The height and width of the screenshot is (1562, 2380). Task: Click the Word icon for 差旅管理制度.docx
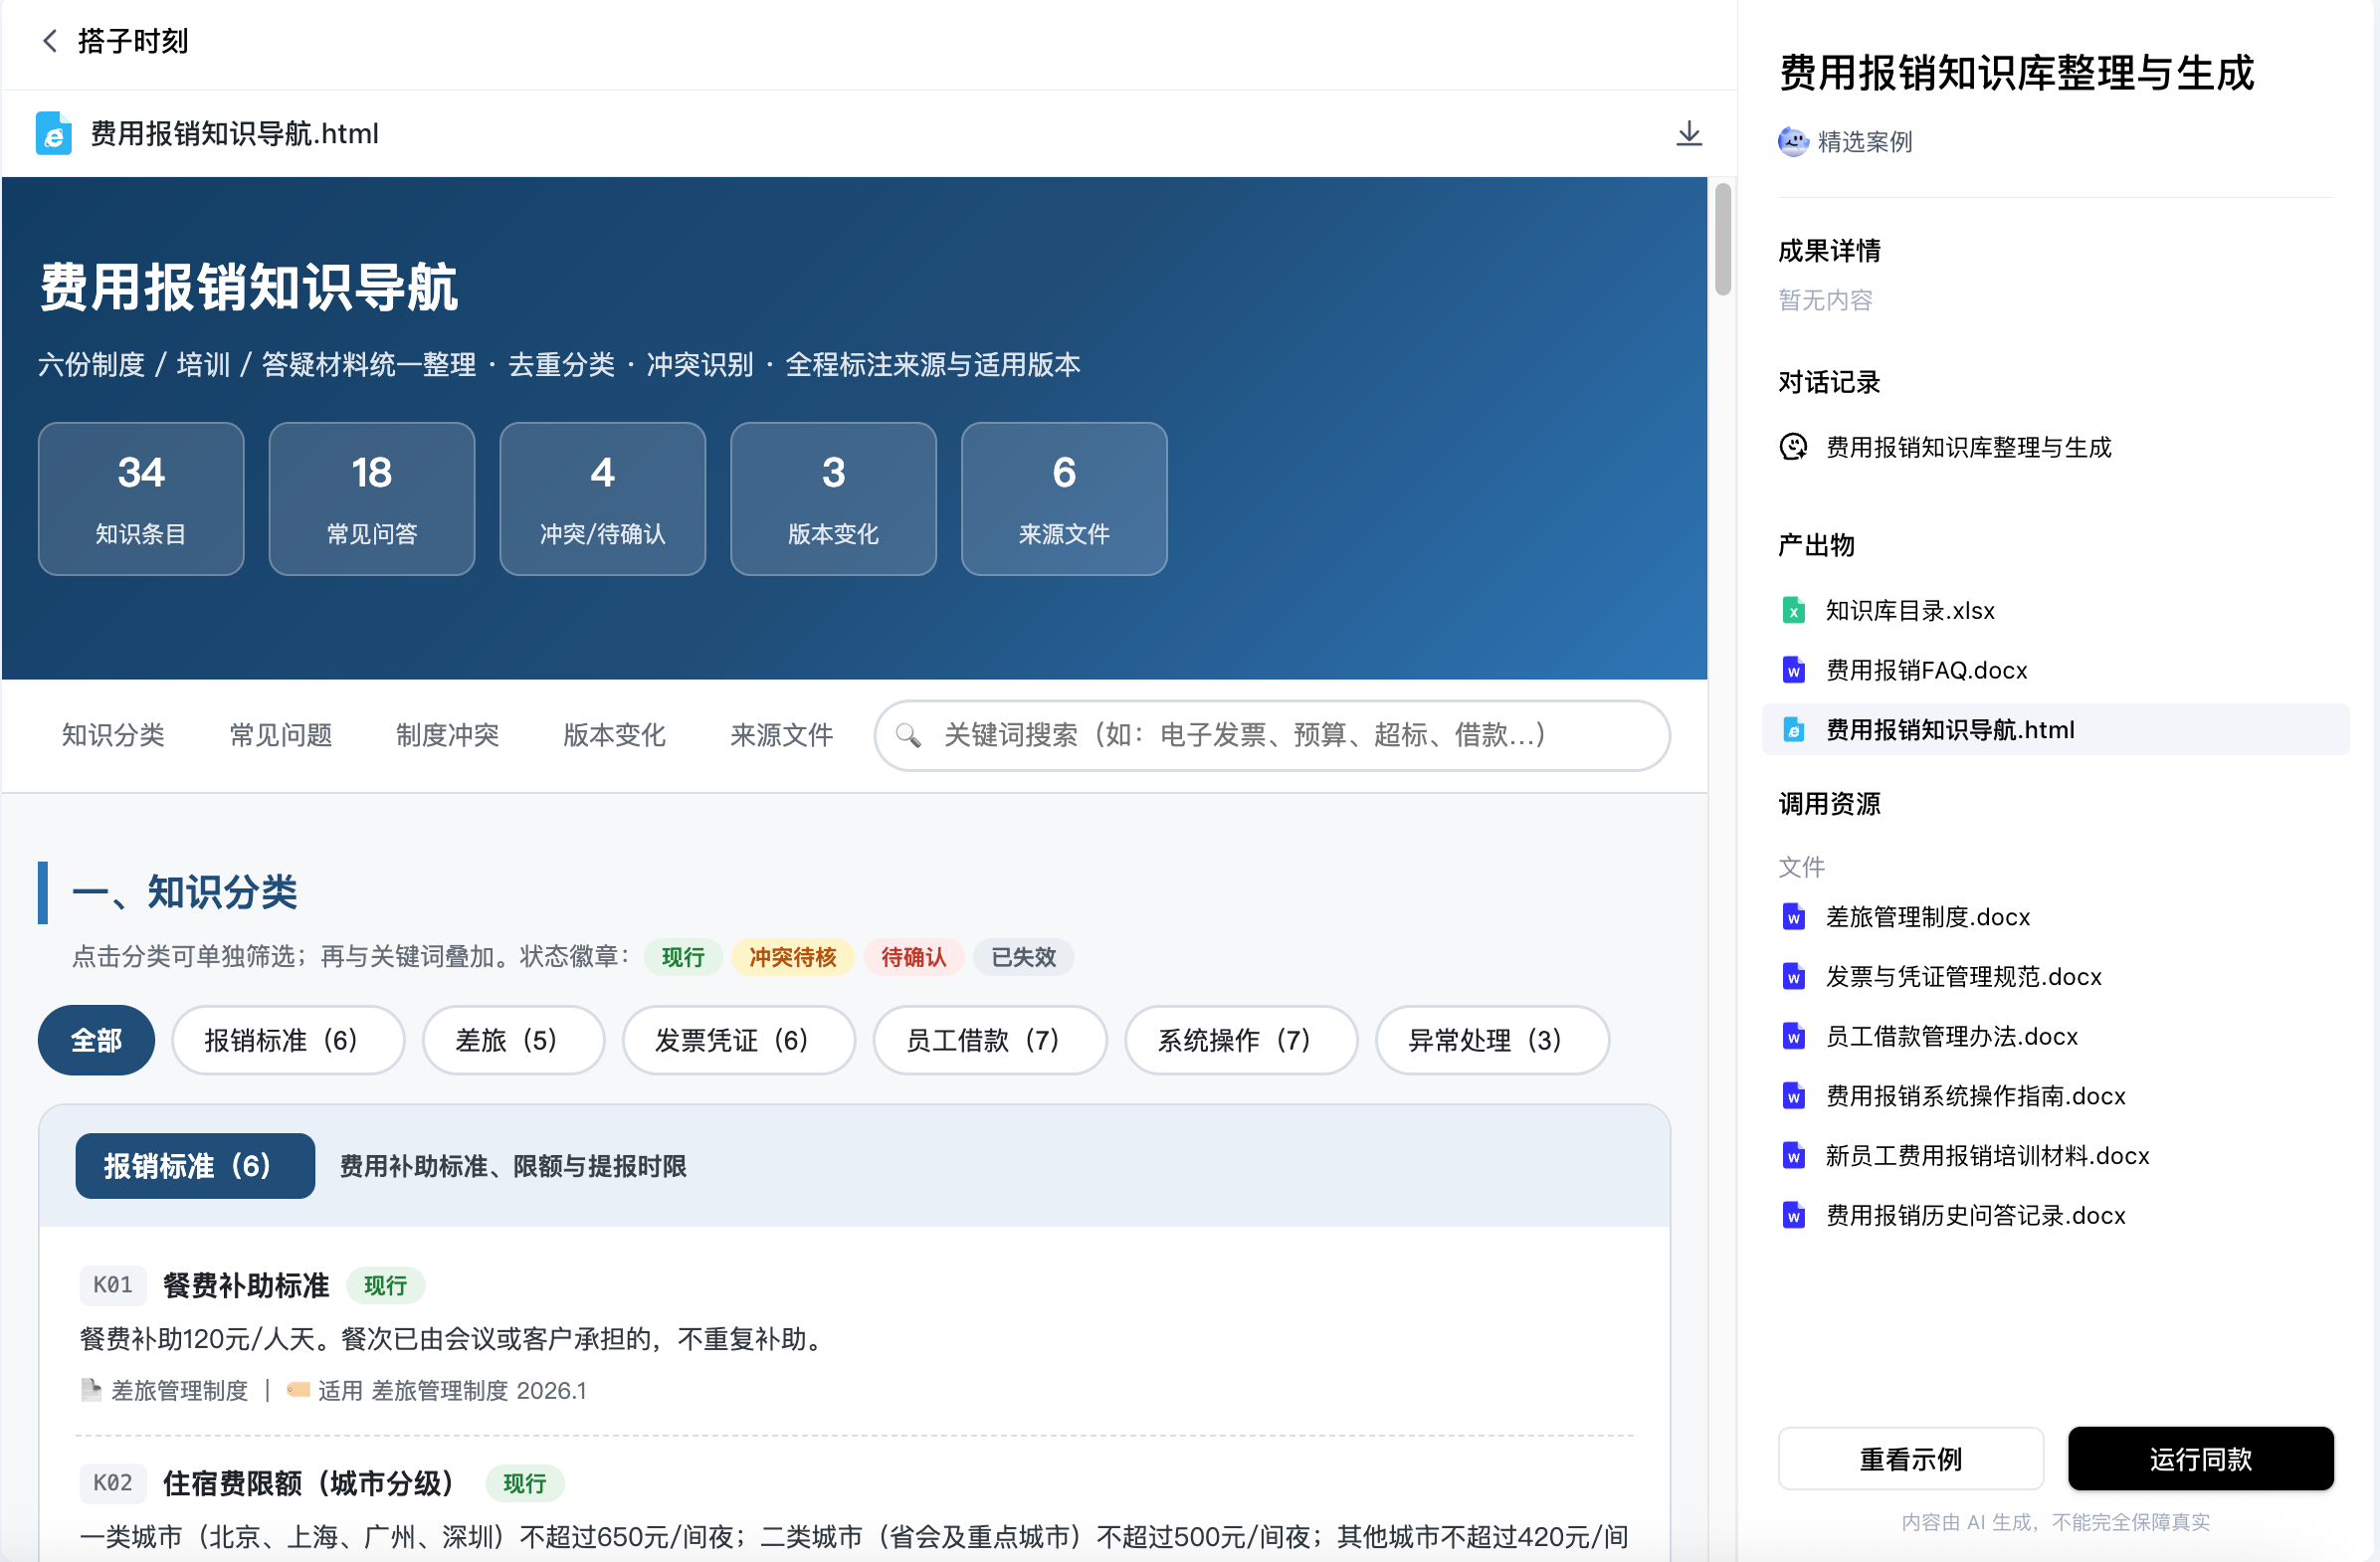pyautogui.click(x=1794, y=917)
